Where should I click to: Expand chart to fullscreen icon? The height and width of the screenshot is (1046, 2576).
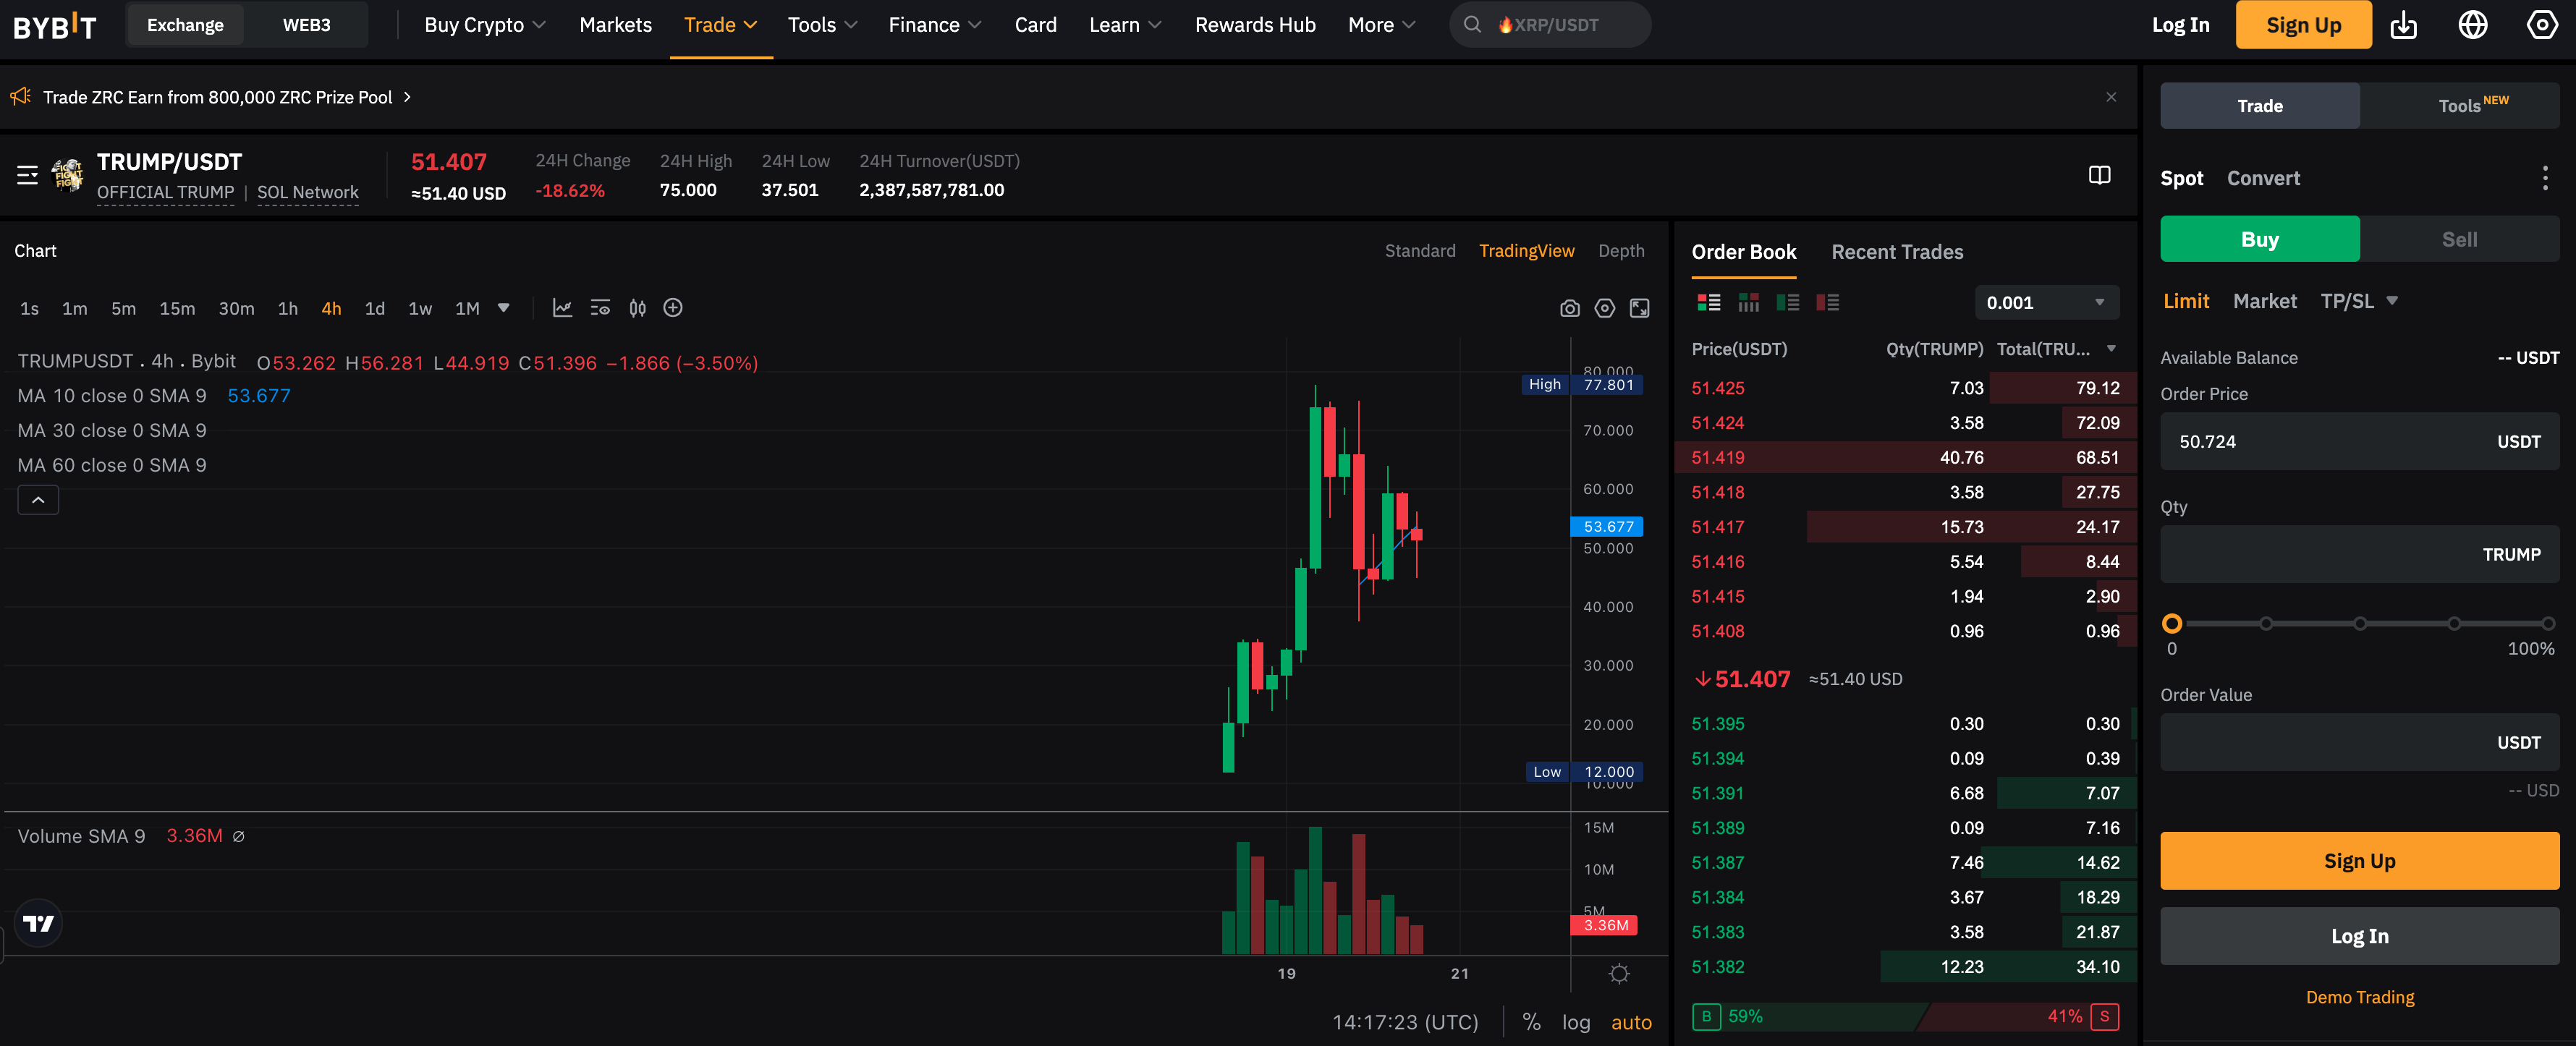1639,308
